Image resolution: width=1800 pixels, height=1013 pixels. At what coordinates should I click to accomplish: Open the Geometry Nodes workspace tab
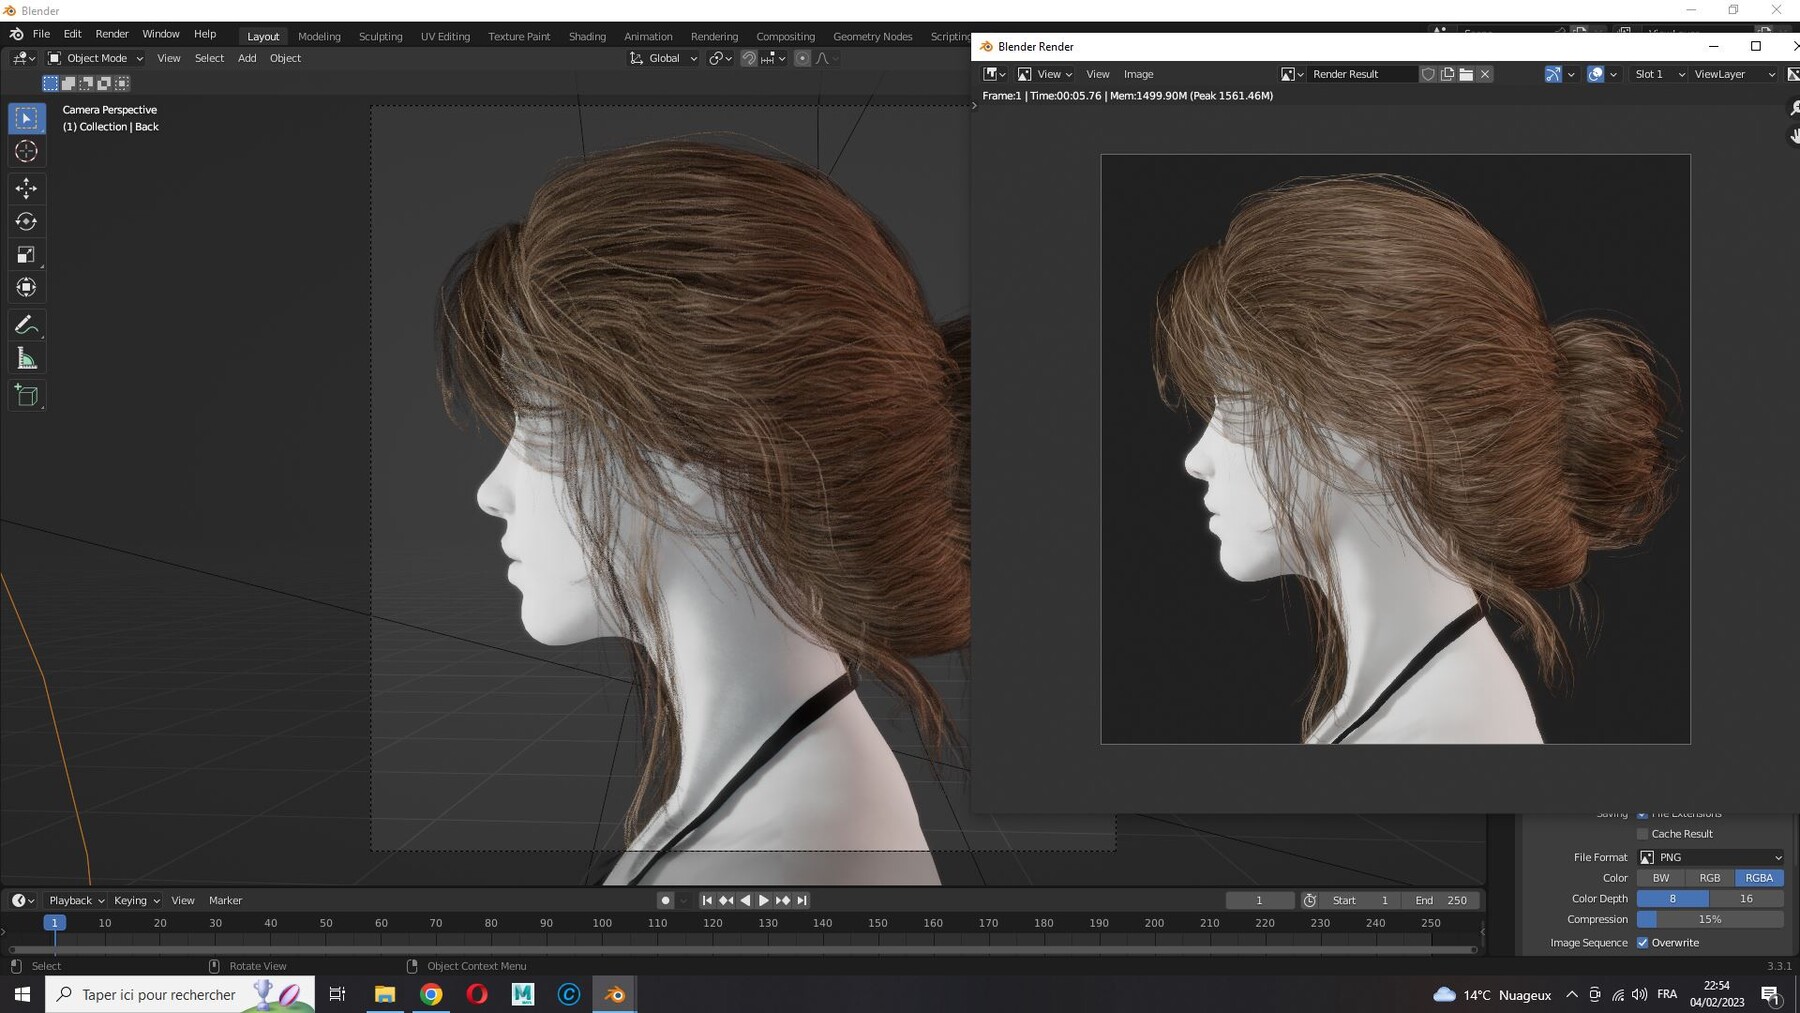872,36
